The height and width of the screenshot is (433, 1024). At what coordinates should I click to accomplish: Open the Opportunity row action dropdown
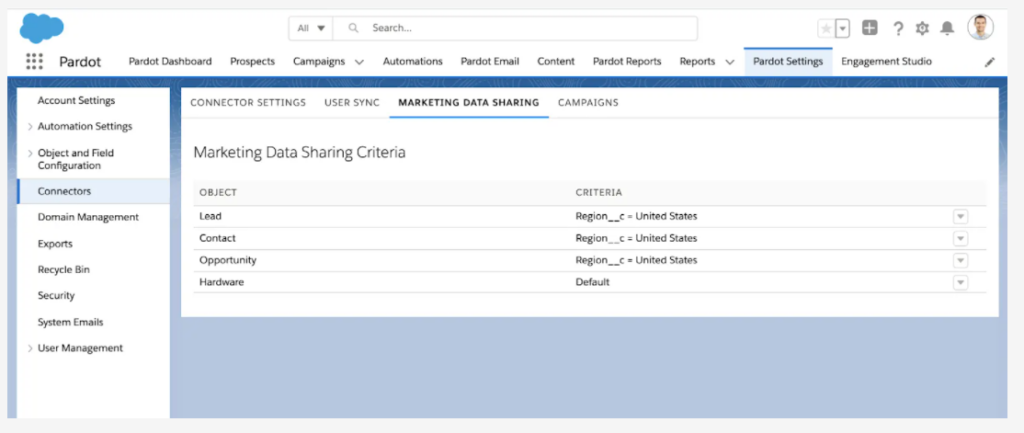pos(960,261)
